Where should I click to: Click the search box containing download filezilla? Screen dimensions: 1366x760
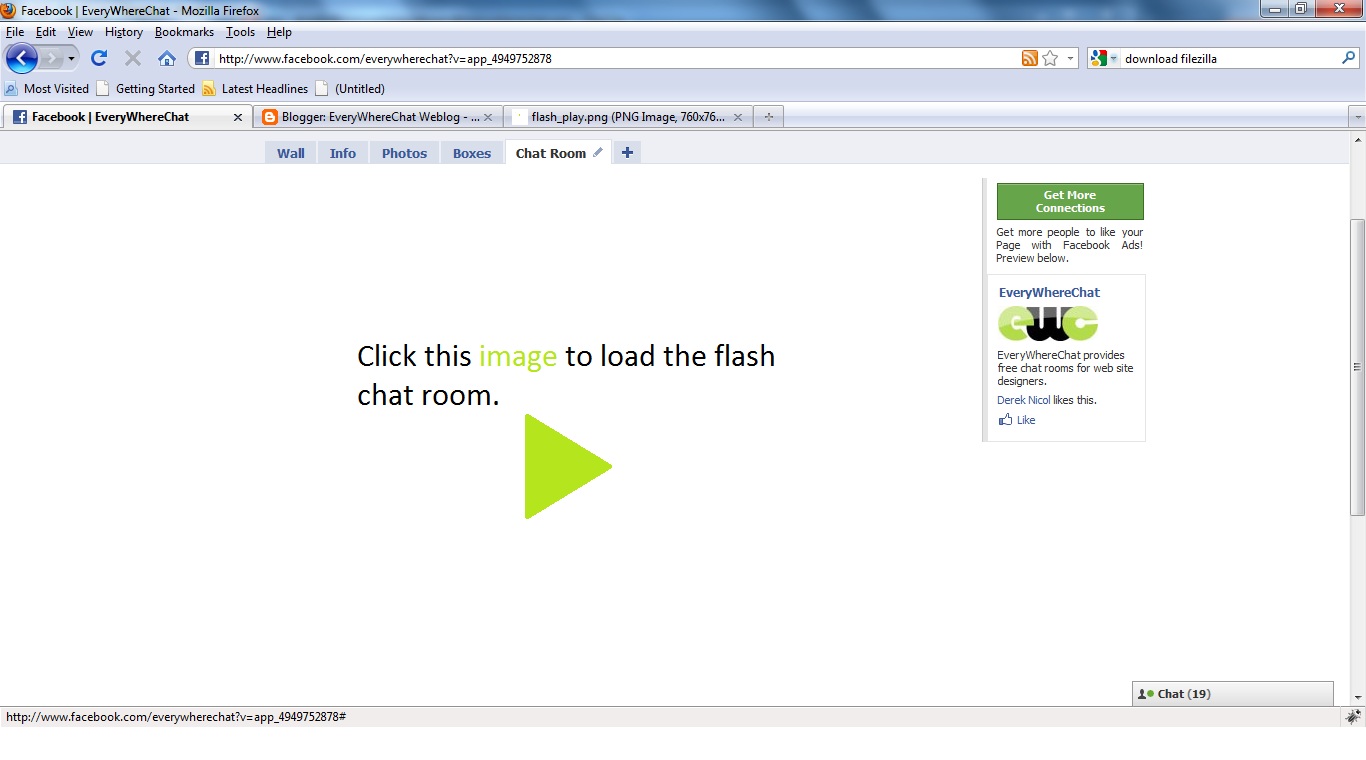click(1229, 58)
